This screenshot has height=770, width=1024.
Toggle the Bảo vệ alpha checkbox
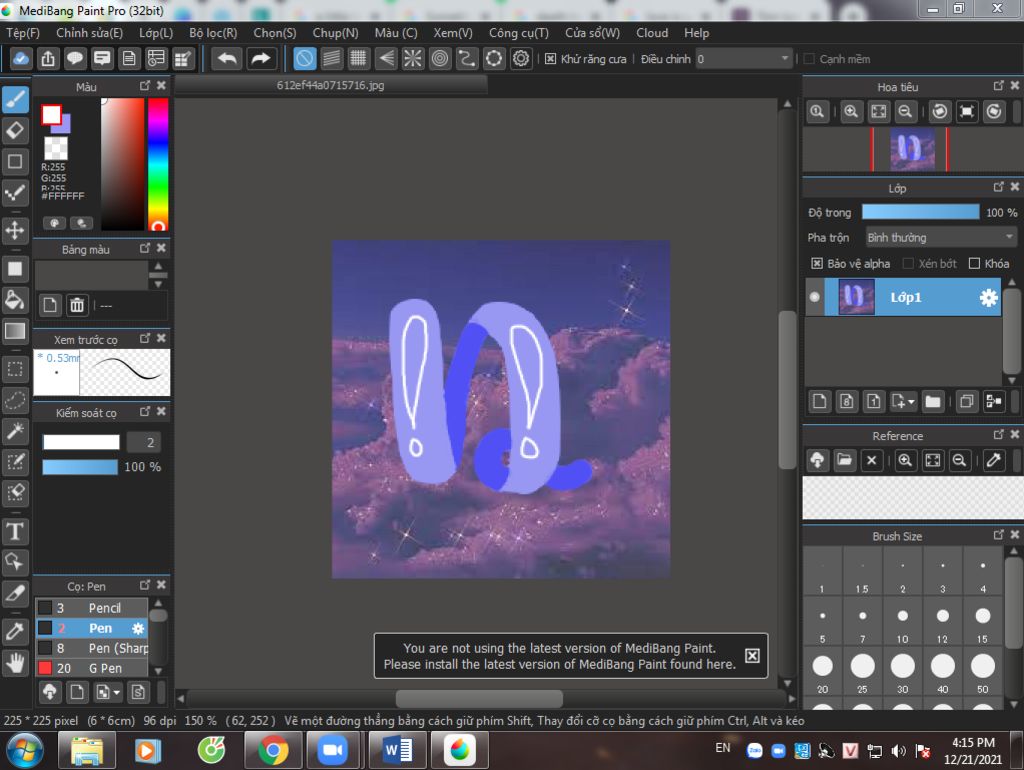click(x=816, y=263)
